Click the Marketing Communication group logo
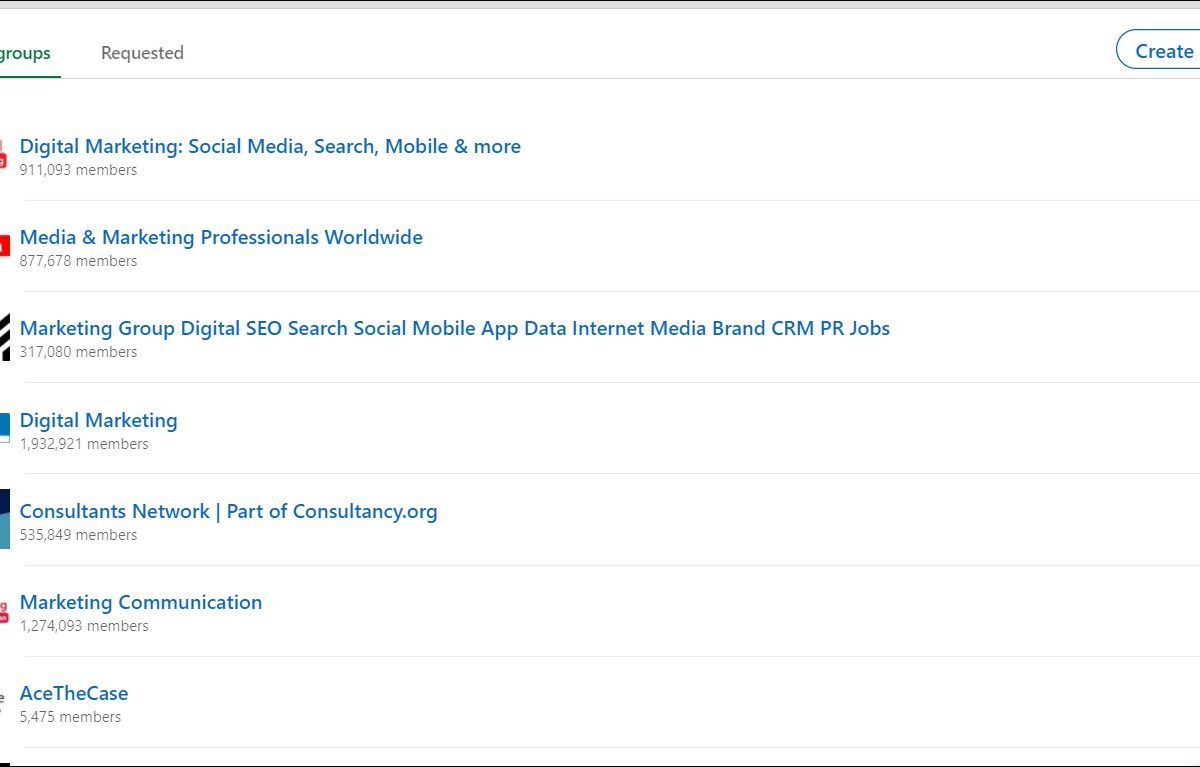 [4, 611]
